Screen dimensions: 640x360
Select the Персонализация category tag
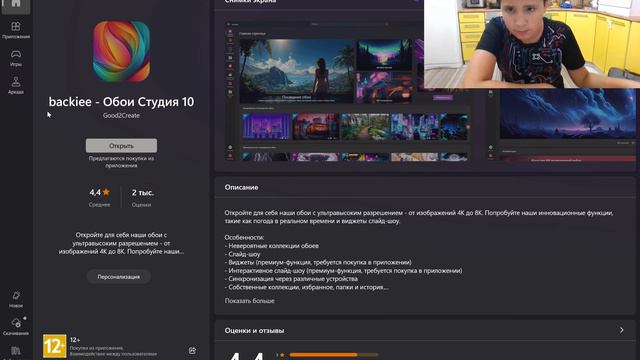coord(118,277)
